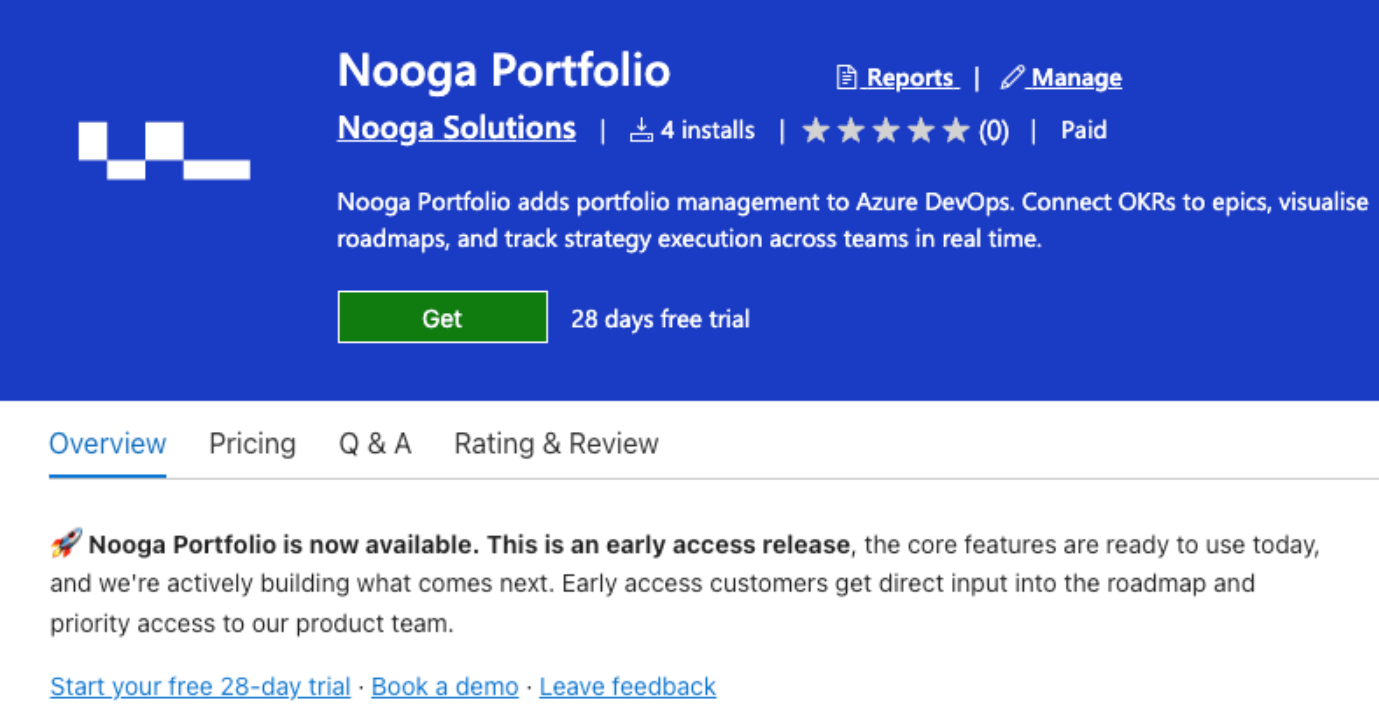
Task: Click the Reports document icon
Action: (847, 78)
